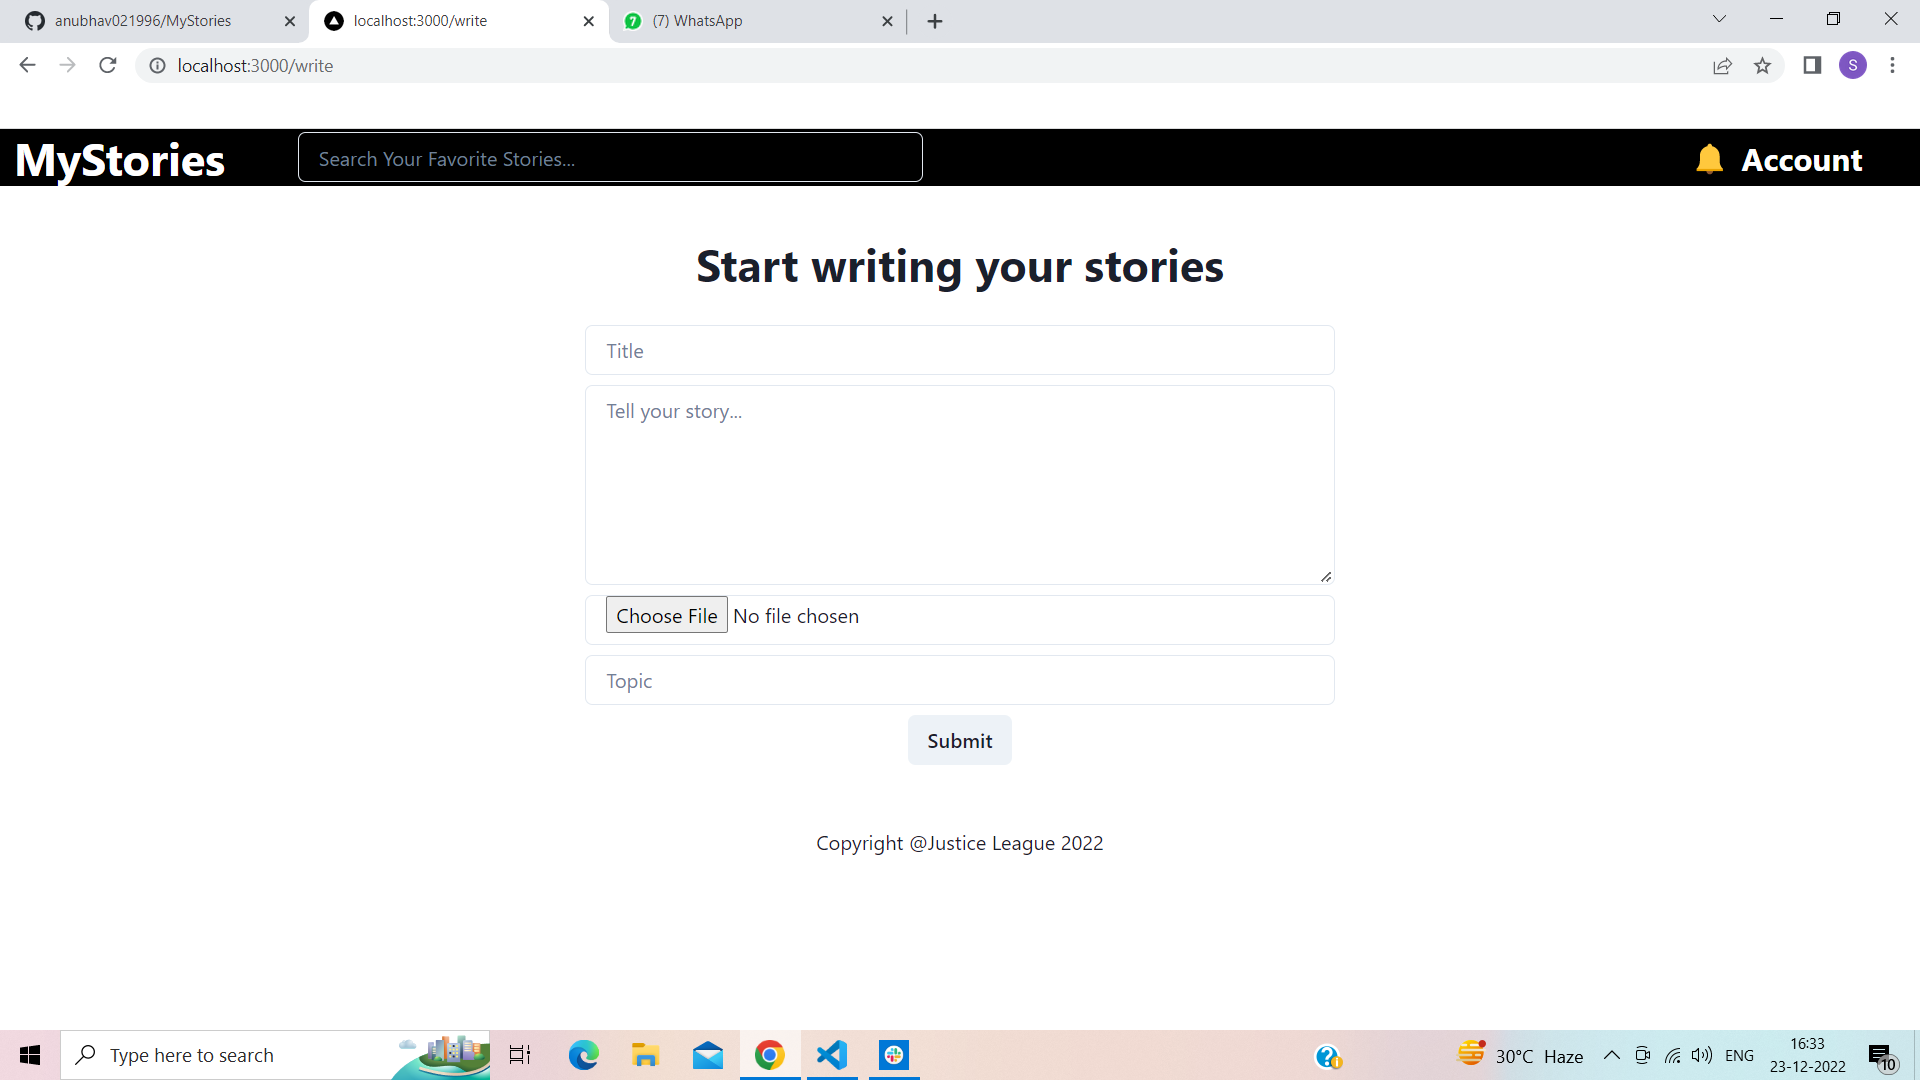Reload the page using refresh icon
This screenshot has width=1920, height=1080.
coord(107,65)
